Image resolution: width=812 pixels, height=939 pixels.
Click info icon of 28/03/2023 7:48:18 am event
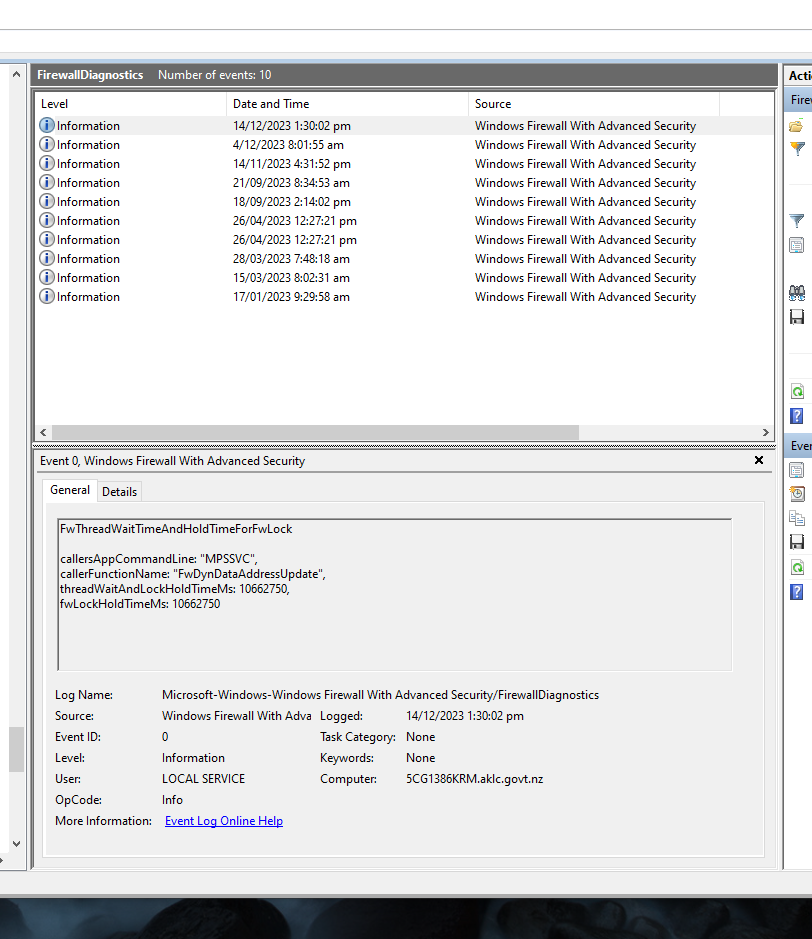click(47, 258)
